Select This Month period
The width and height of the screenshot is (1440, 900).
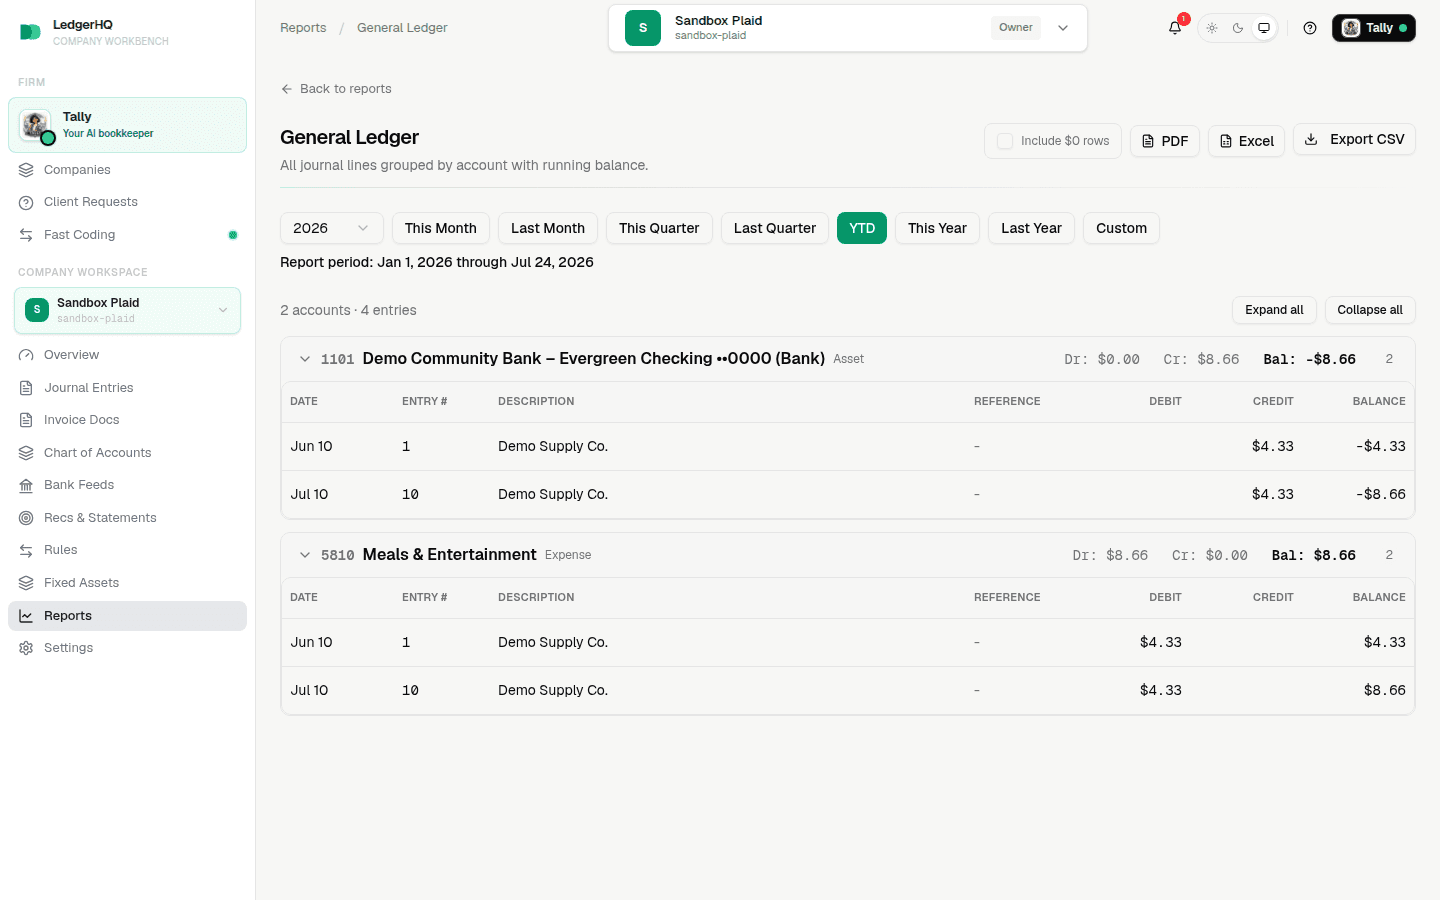441,228
